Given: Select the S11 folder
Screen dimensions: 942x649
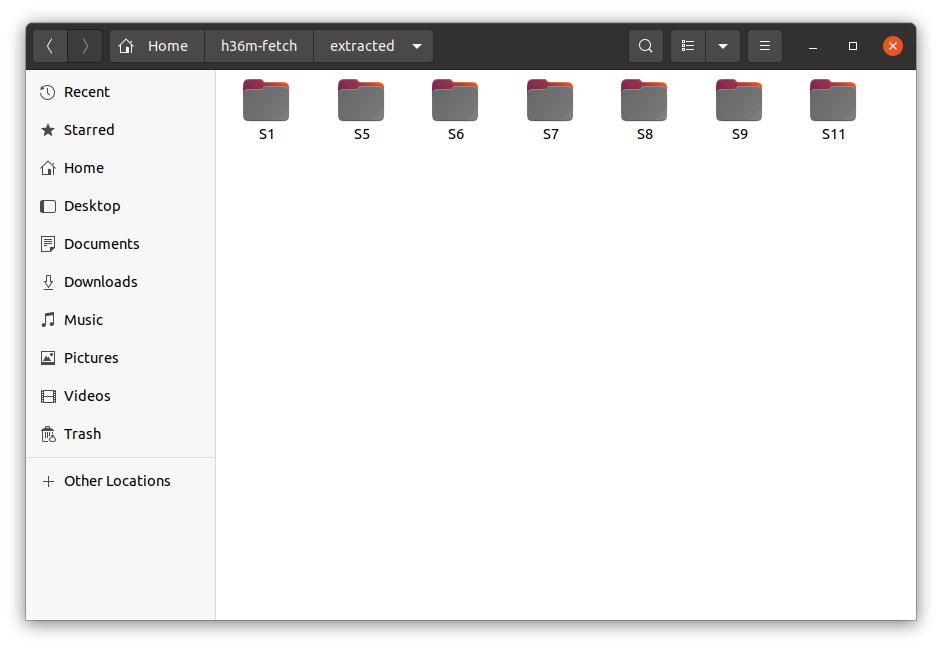Looking at the screenshot, I should coord(833,111).
